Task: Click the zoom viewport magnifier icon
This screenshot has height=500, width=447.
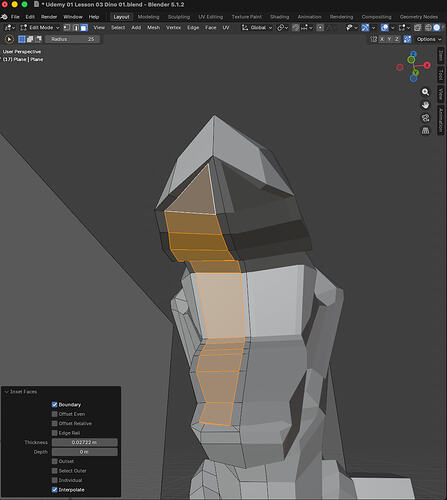Action: (425, 92)
